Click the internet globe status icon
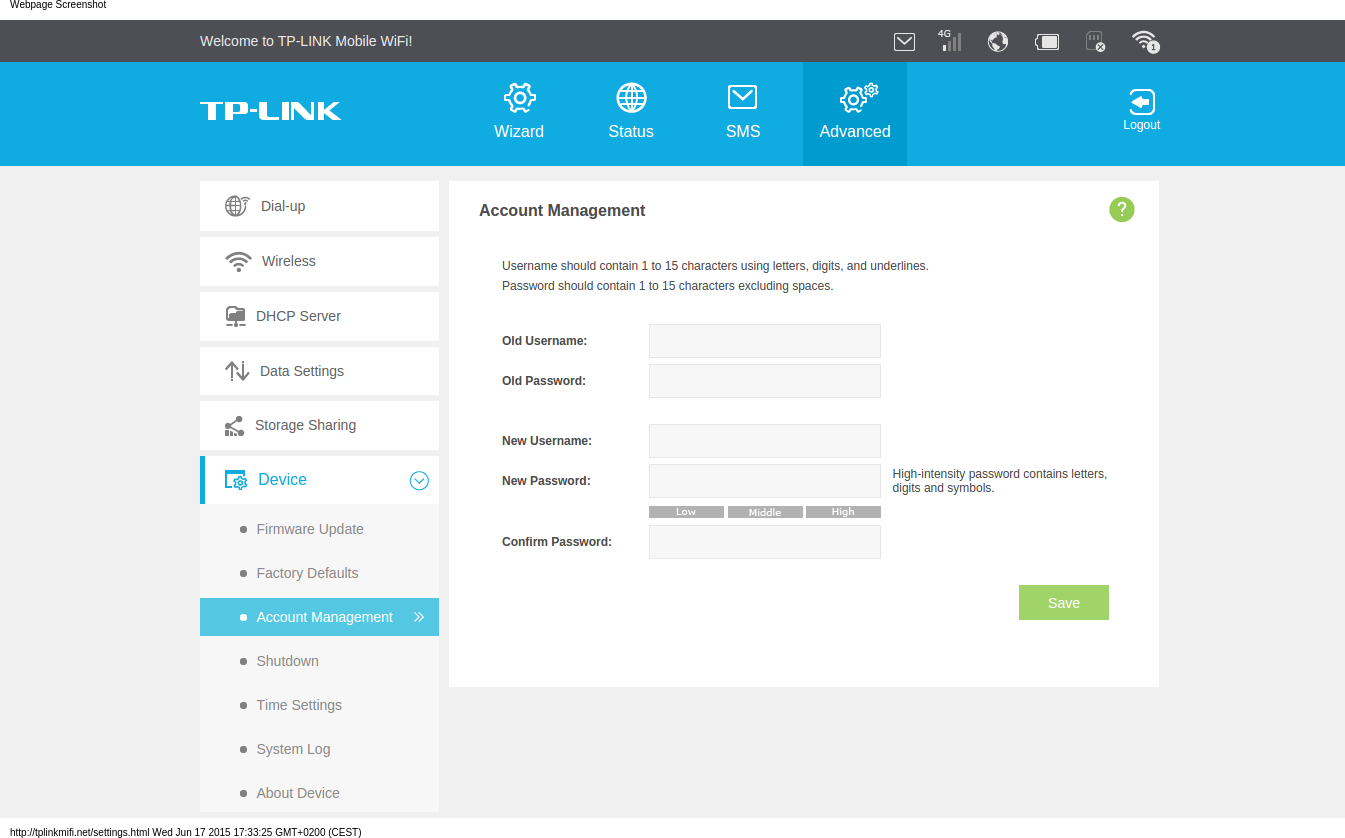The image size is (1345, 838). 997,42
